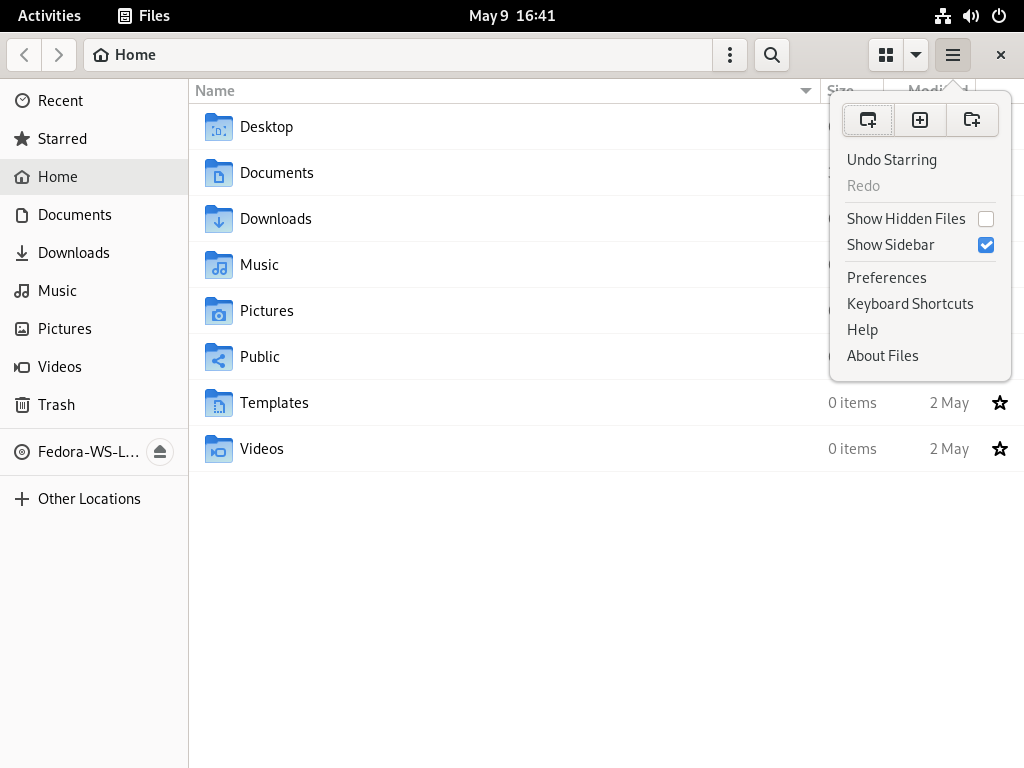
Task: Choose Undo Starring from the menu
Action: coord(892,160)
